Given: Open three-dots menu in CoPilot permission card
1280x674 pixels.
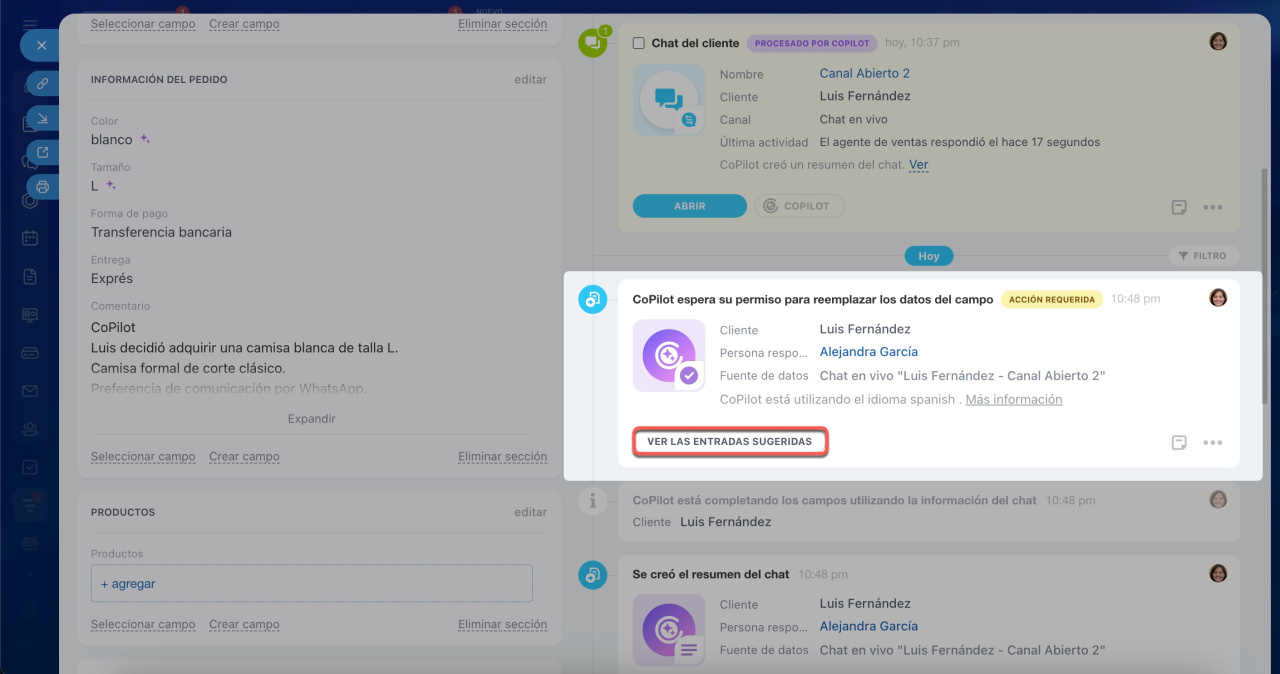Looking at the screenshot, I should coord(1212,442).
